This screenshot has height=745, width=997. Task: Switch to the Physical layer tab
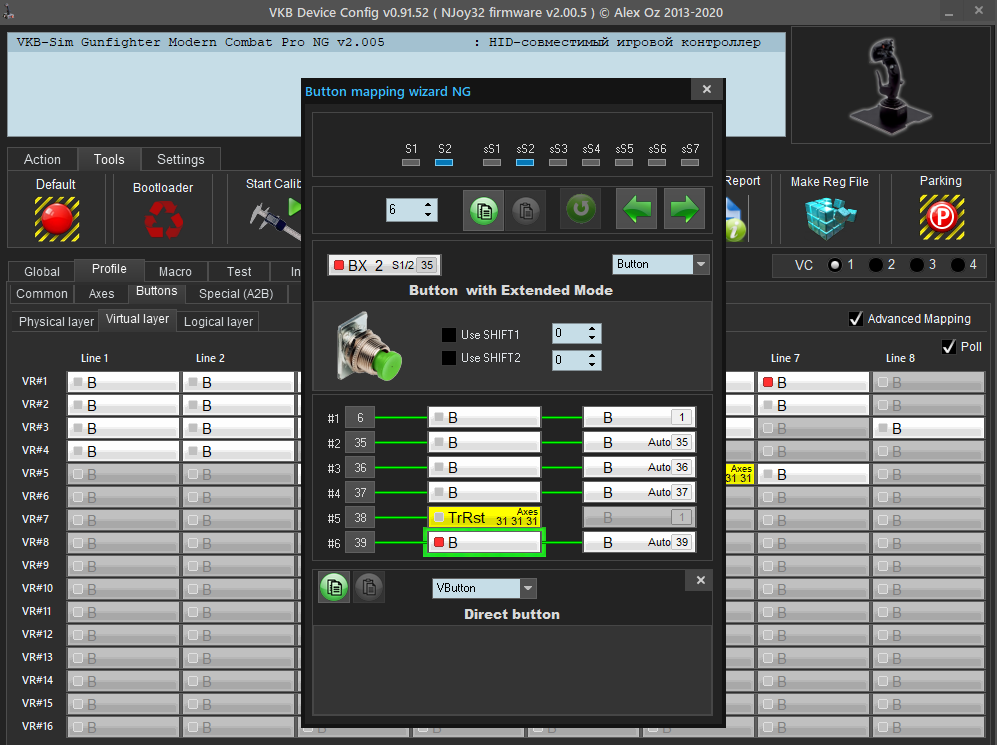click(56, 322)
